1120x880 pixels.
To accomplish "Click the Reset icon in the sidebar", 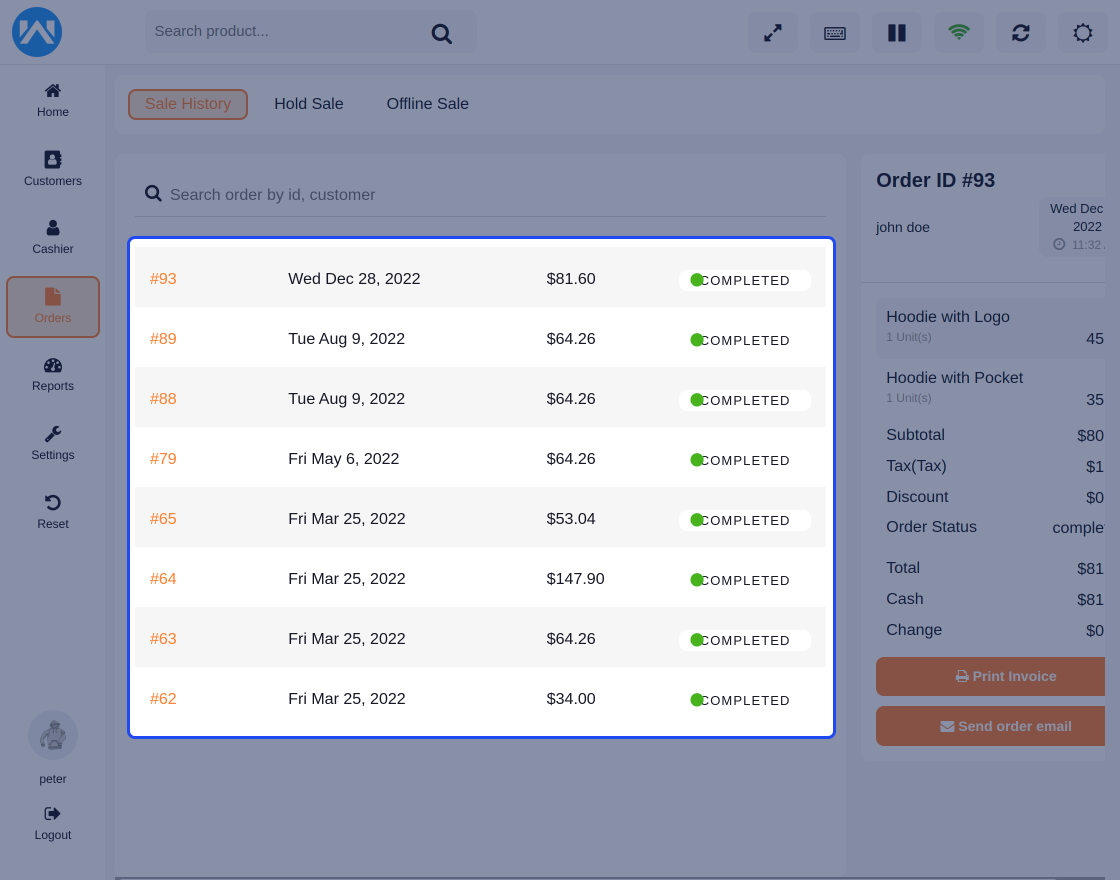I will pyautogui.click(x=52, y=509).
